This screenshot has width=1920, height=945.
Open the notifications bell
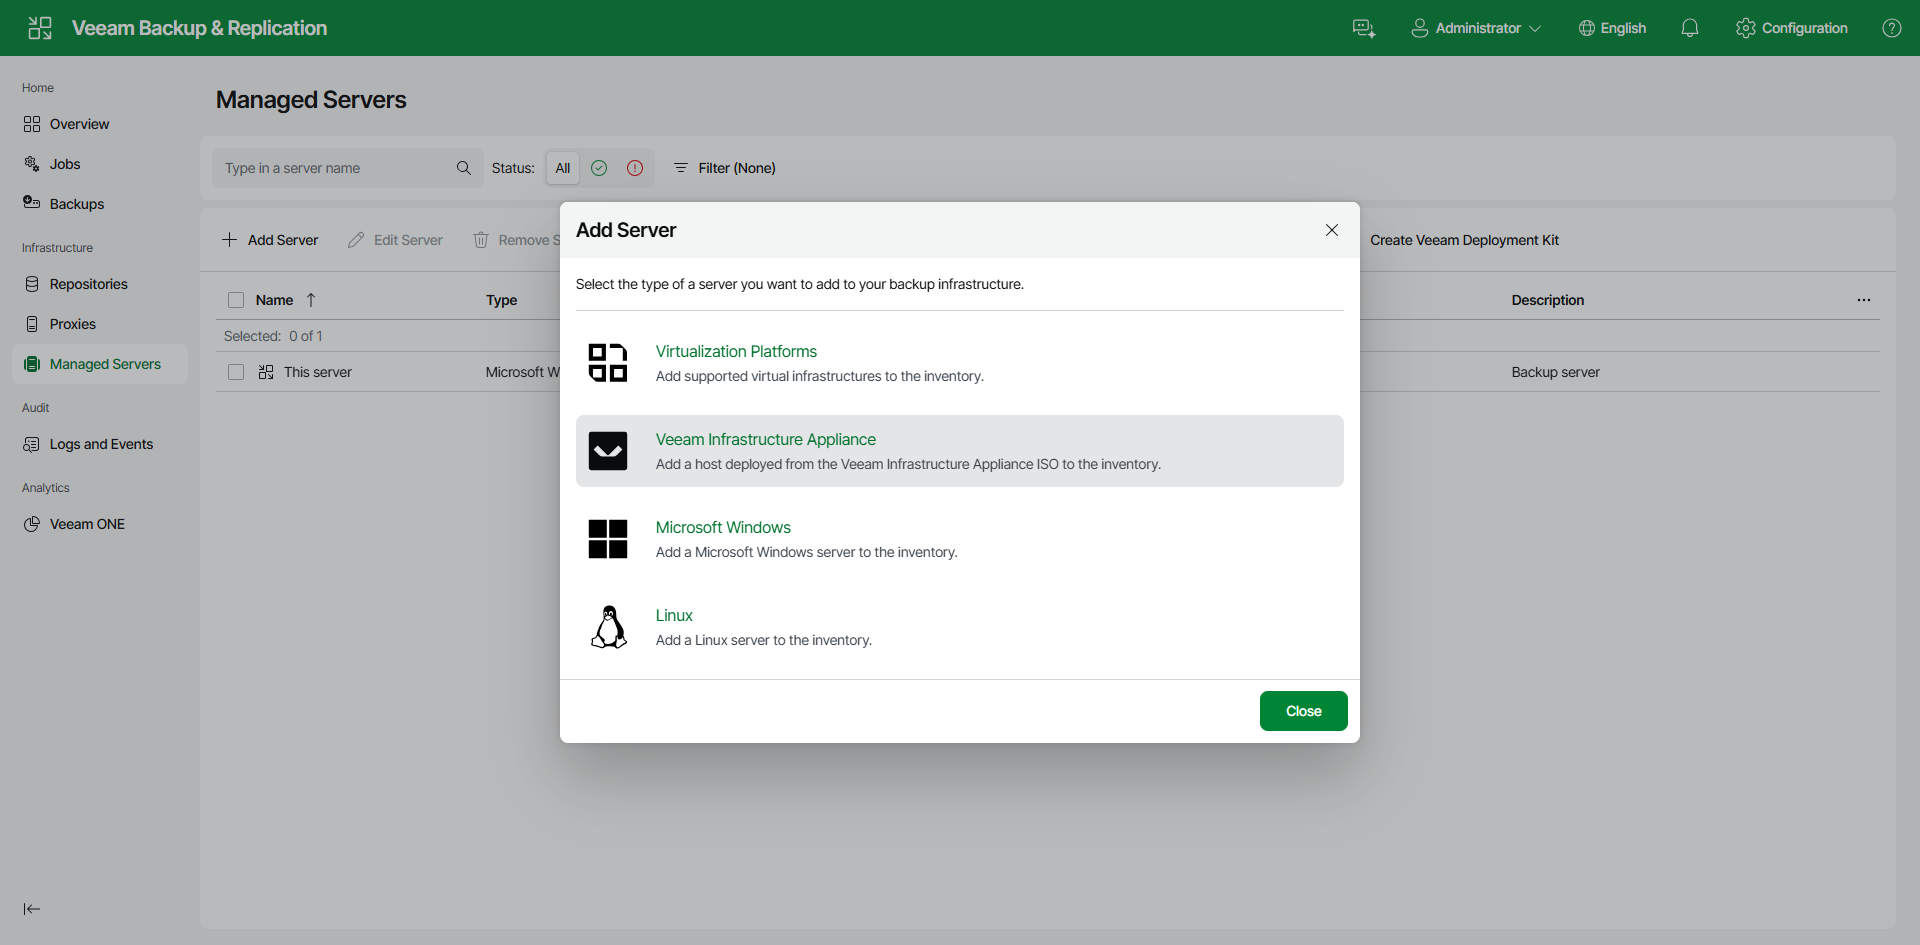1690,28
